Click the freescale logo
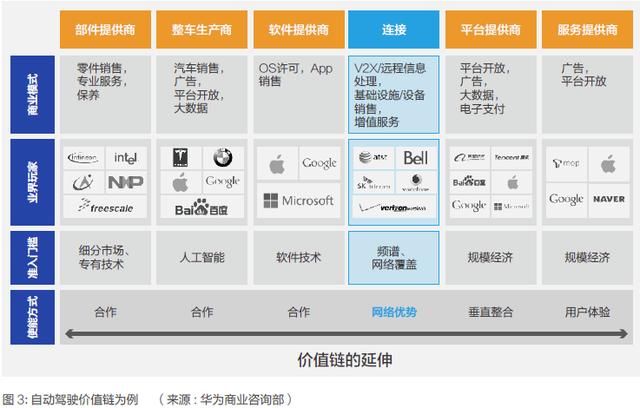The height and width of the screenshot is (408, 640). [105, 206]
